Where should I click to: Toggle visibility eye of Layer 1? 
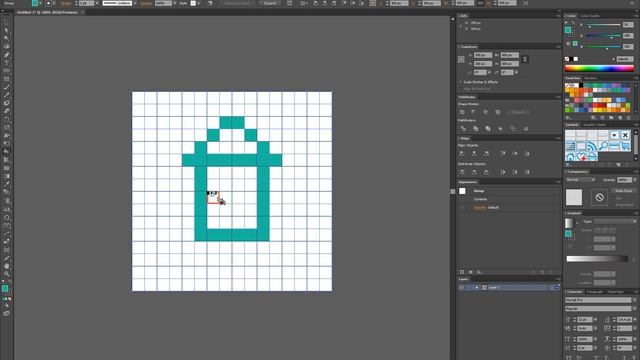461,287
